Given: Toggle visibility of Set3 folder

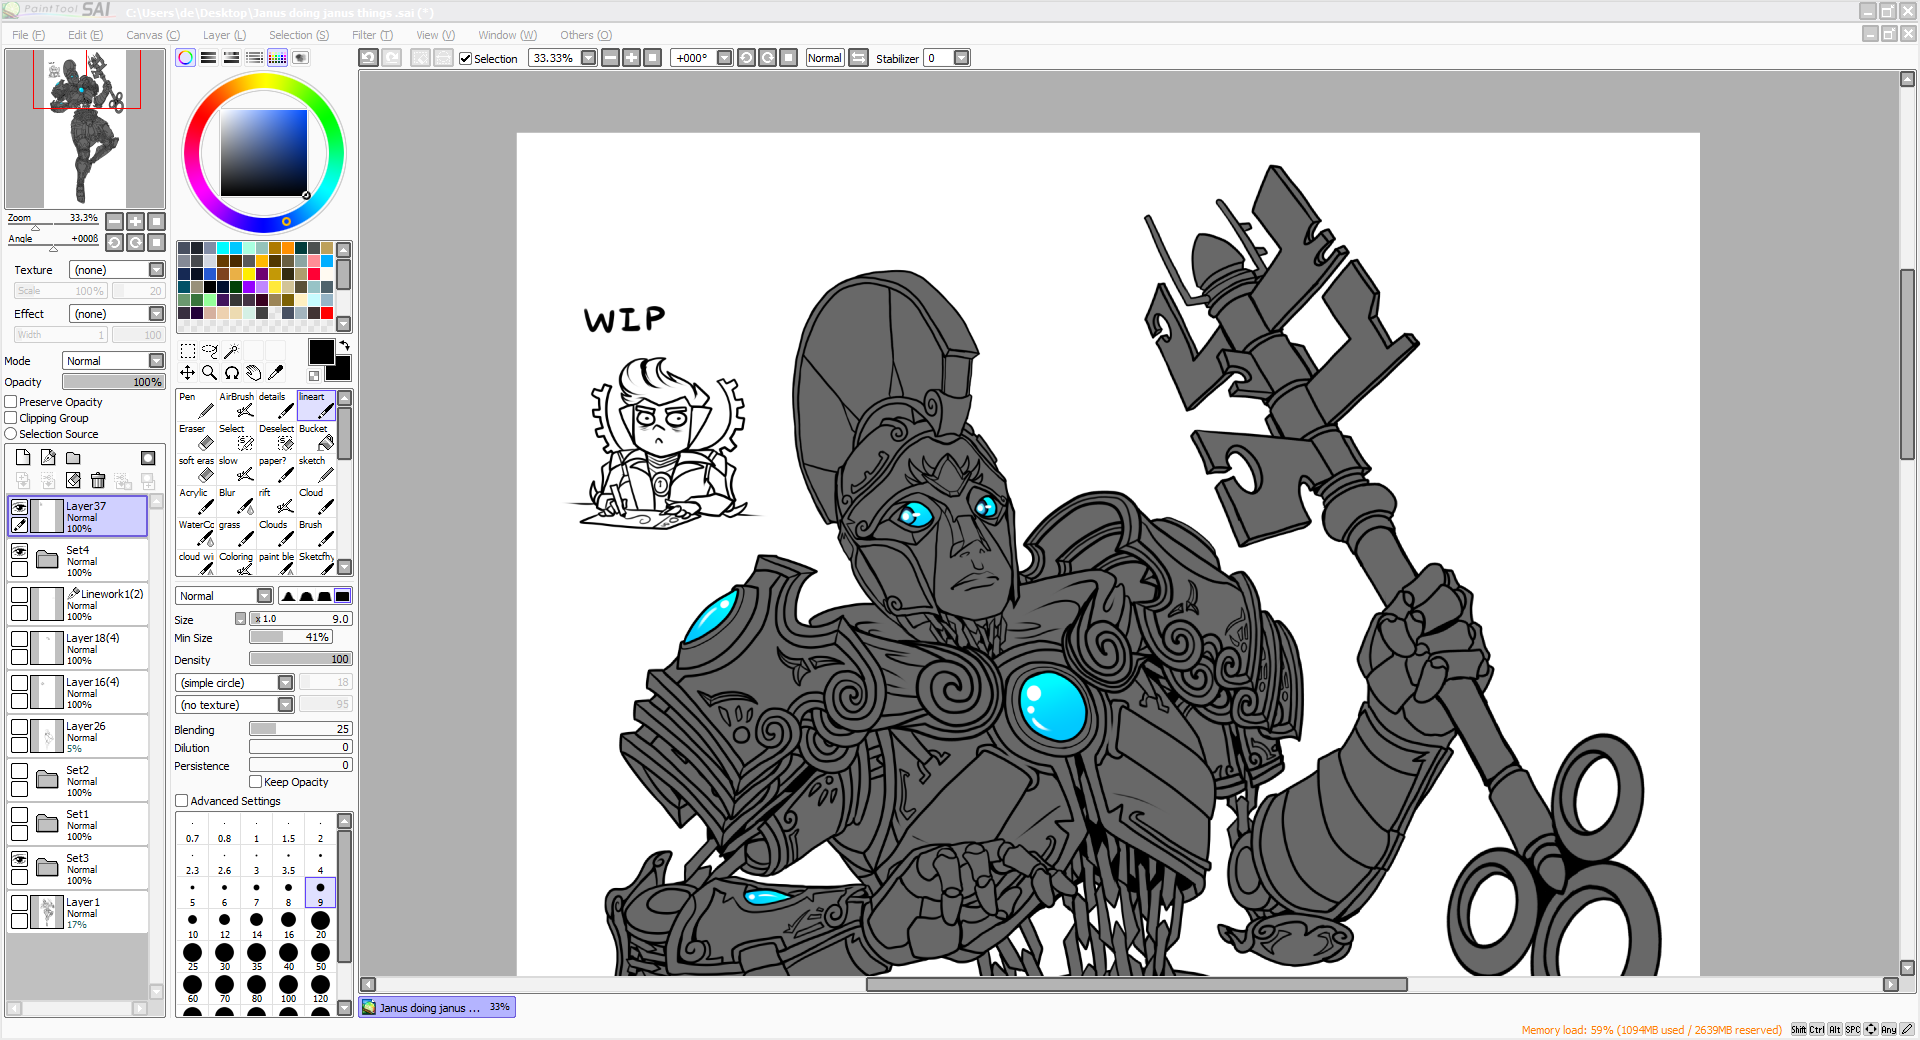Looking at the screenshot, I should pos(19,859).
